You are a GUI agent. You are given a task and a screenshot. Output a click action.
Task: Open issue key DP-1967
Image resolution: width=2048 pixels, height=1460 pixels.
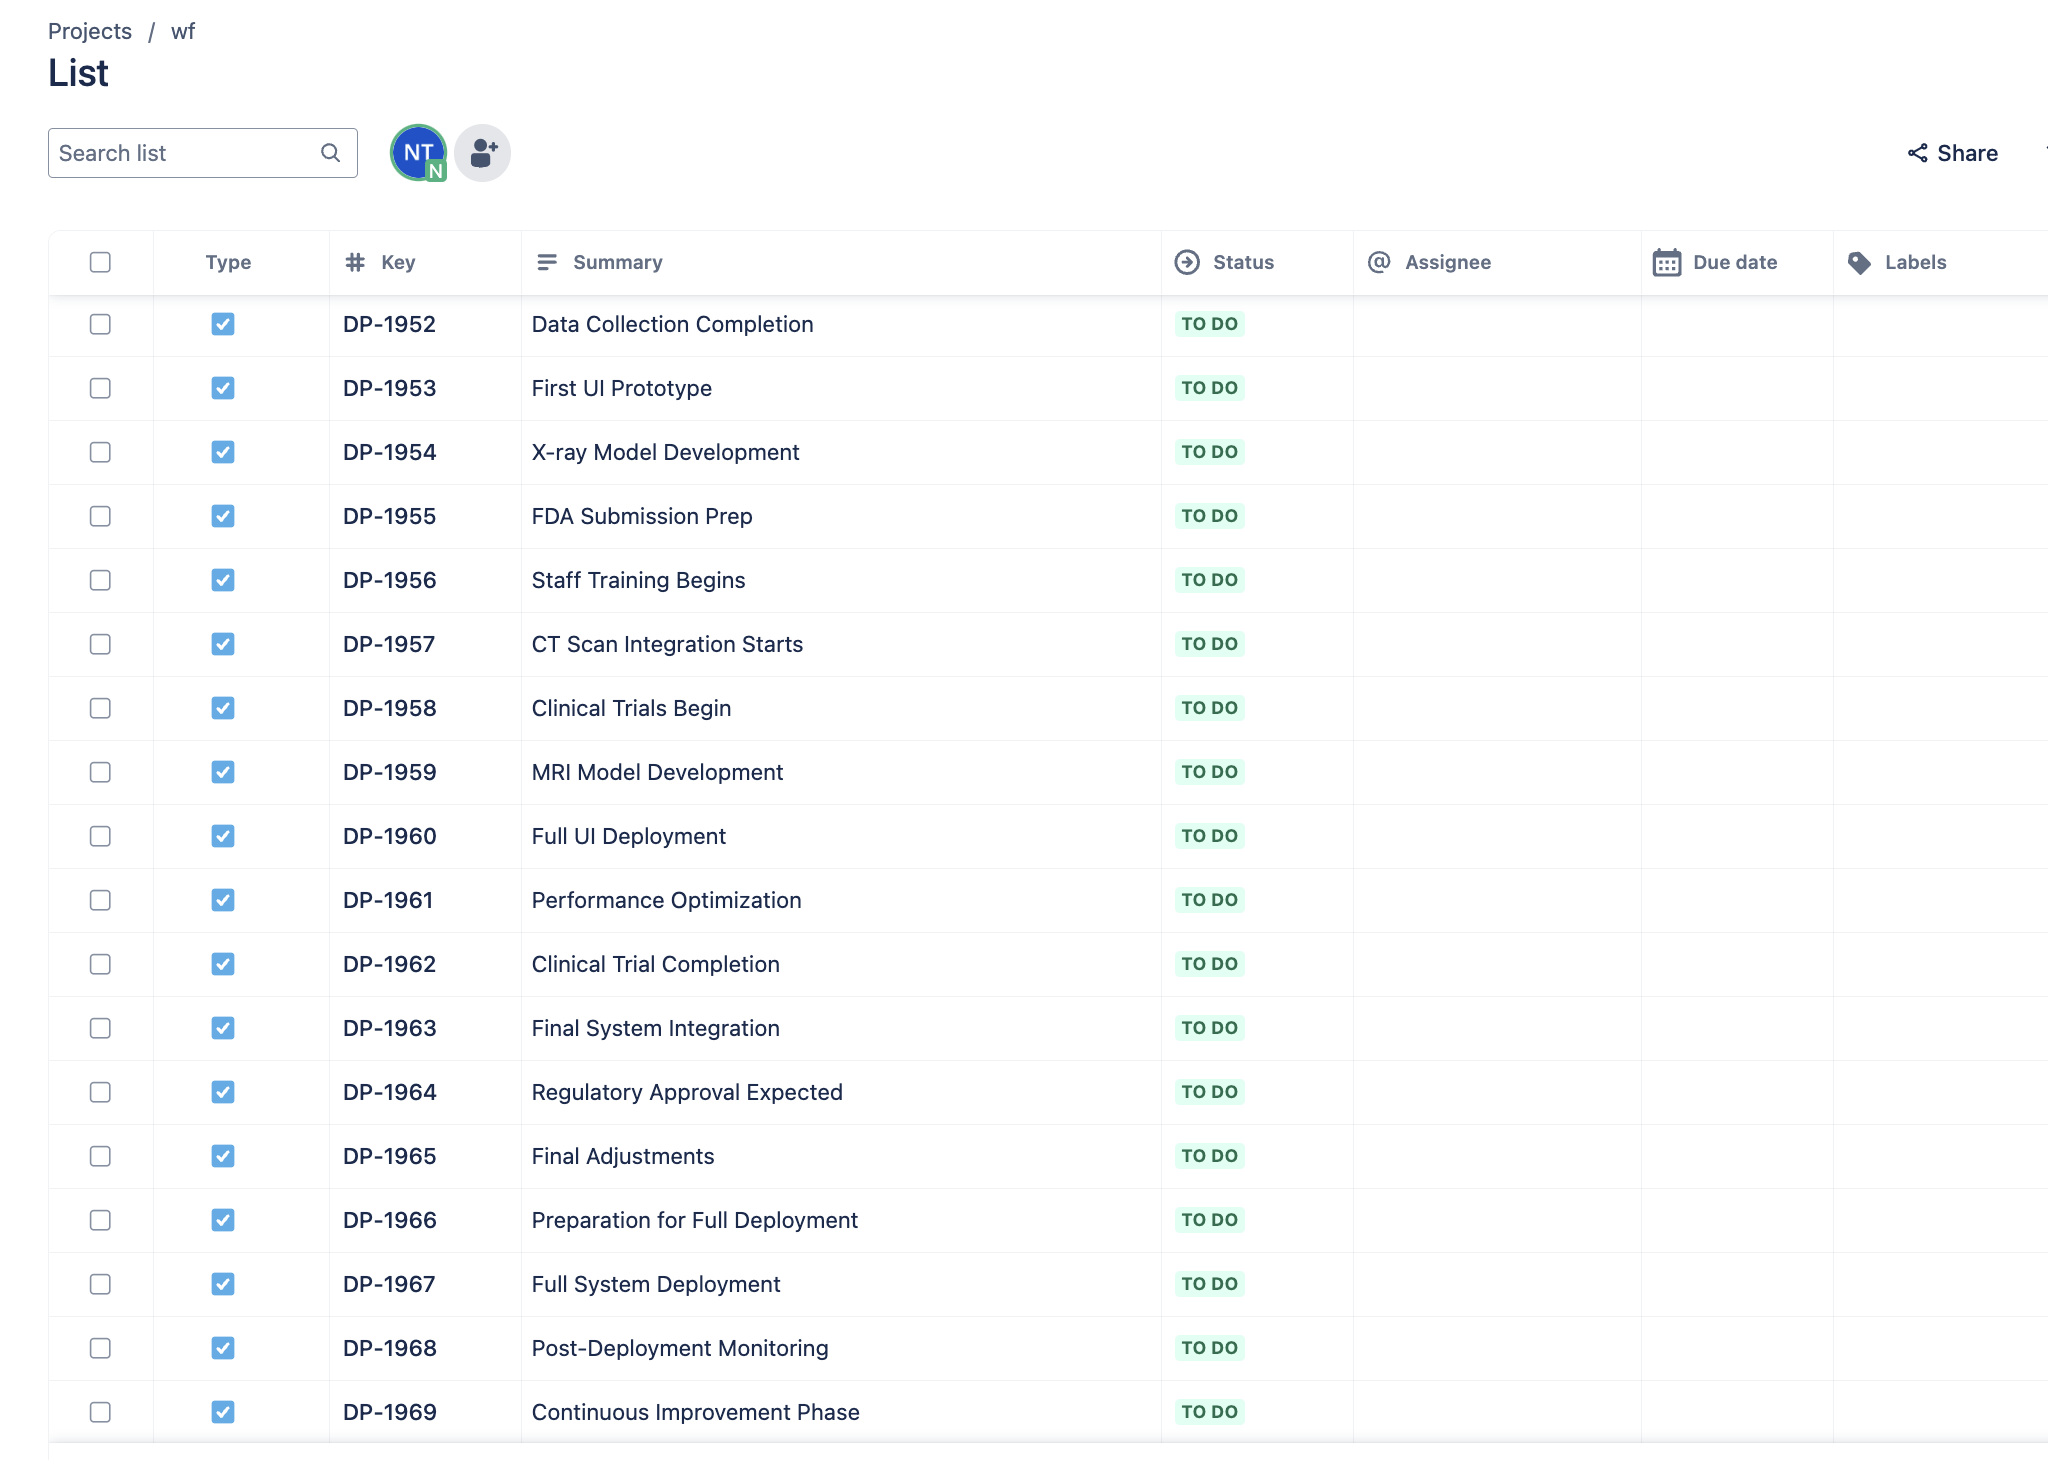click(x=389, y=1284)
